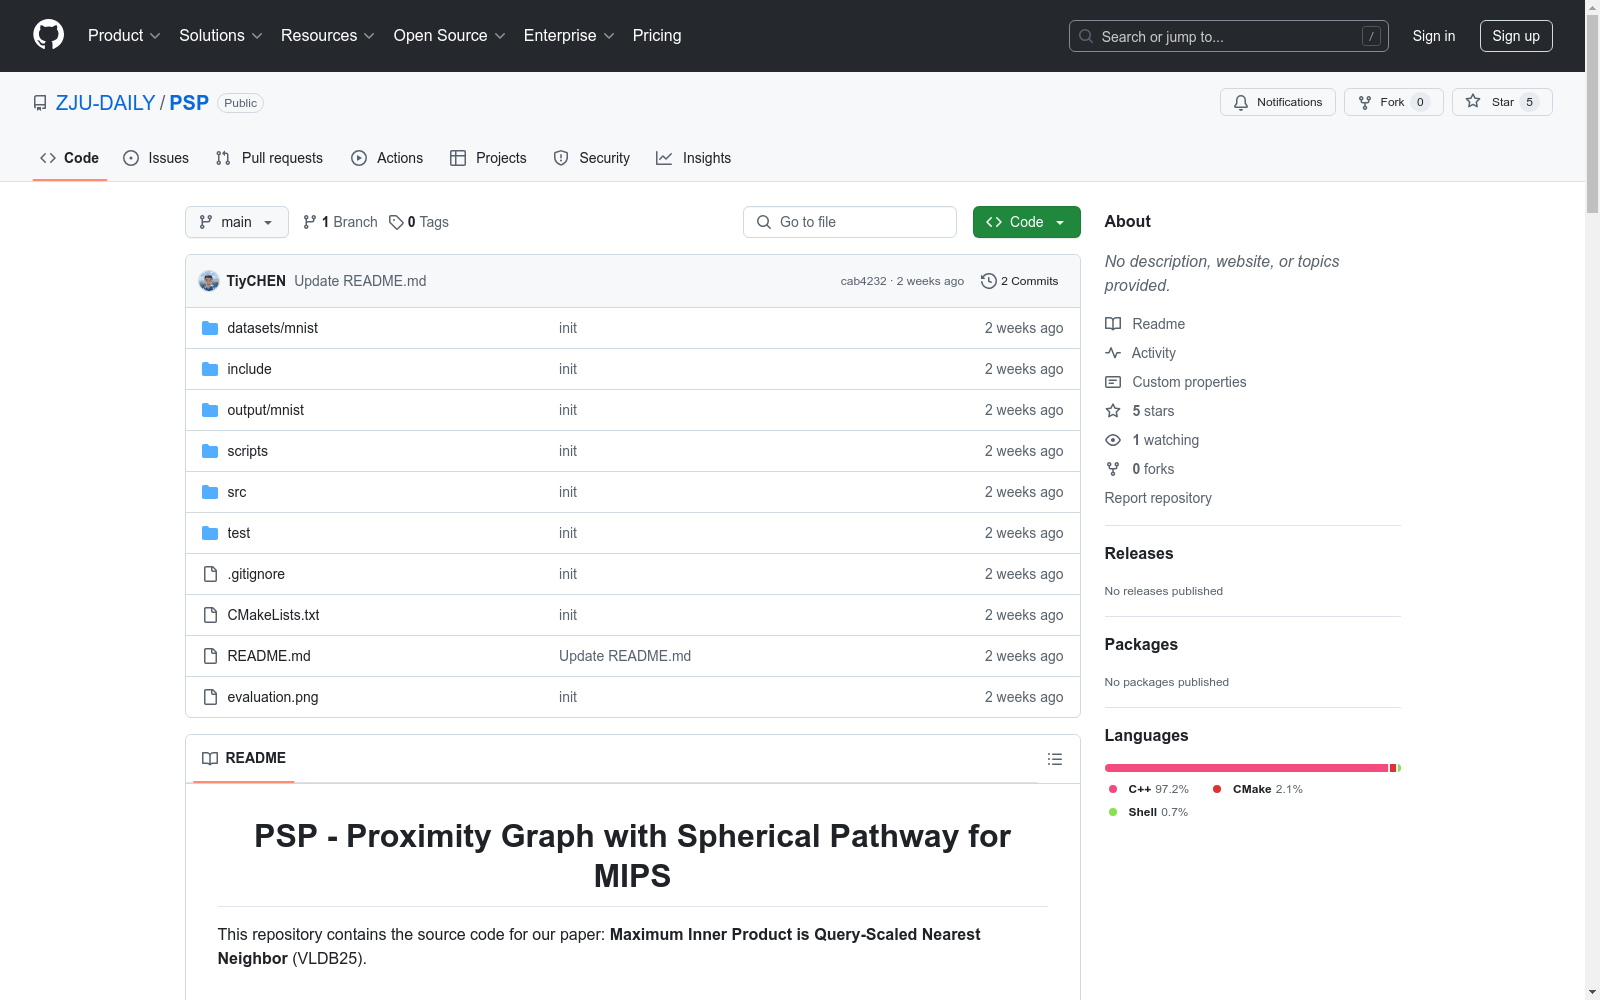
Task: Focus the Search or jump to field
Action: click(x=1229, y=36)
